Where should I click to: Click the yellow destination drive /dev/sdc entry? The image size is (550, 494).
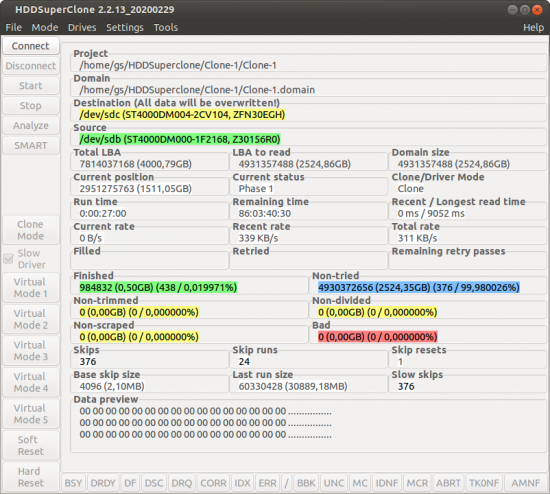coord(182,115)
